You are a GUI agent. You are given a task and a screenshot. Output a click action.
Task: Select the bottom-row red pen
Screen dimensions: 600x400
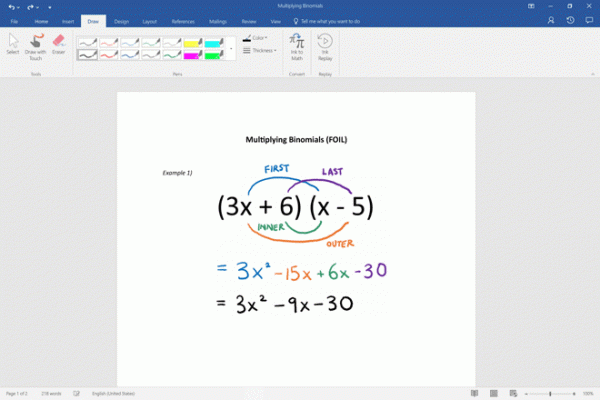[x=109, y=55]
